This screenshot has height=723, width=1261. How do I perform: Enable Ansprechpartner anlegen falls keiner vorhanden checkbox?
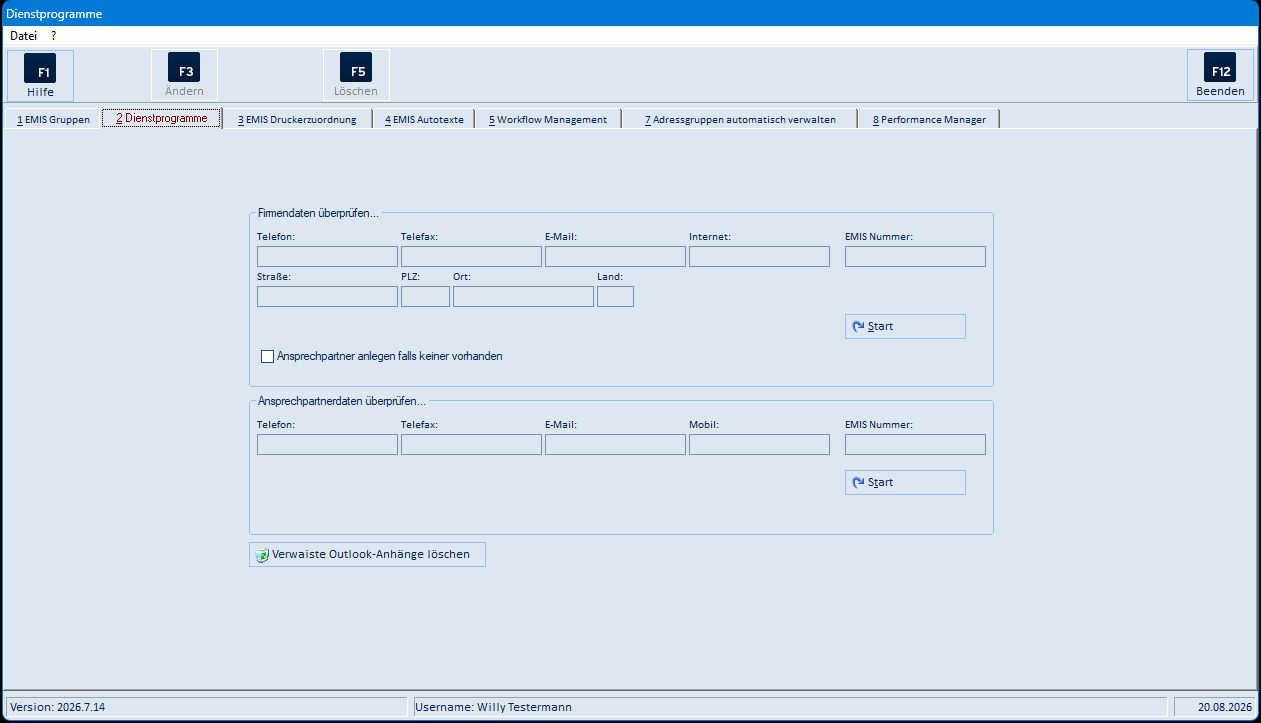coord(267,356)
